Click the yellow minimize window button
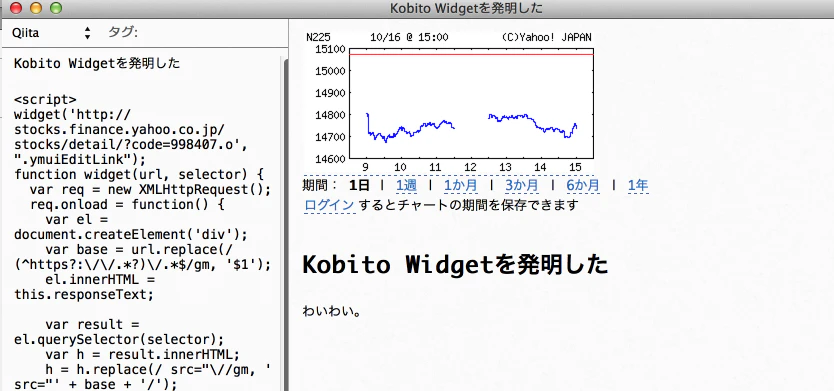This screenshot has height=391, width=834. [x=36, y=8]
